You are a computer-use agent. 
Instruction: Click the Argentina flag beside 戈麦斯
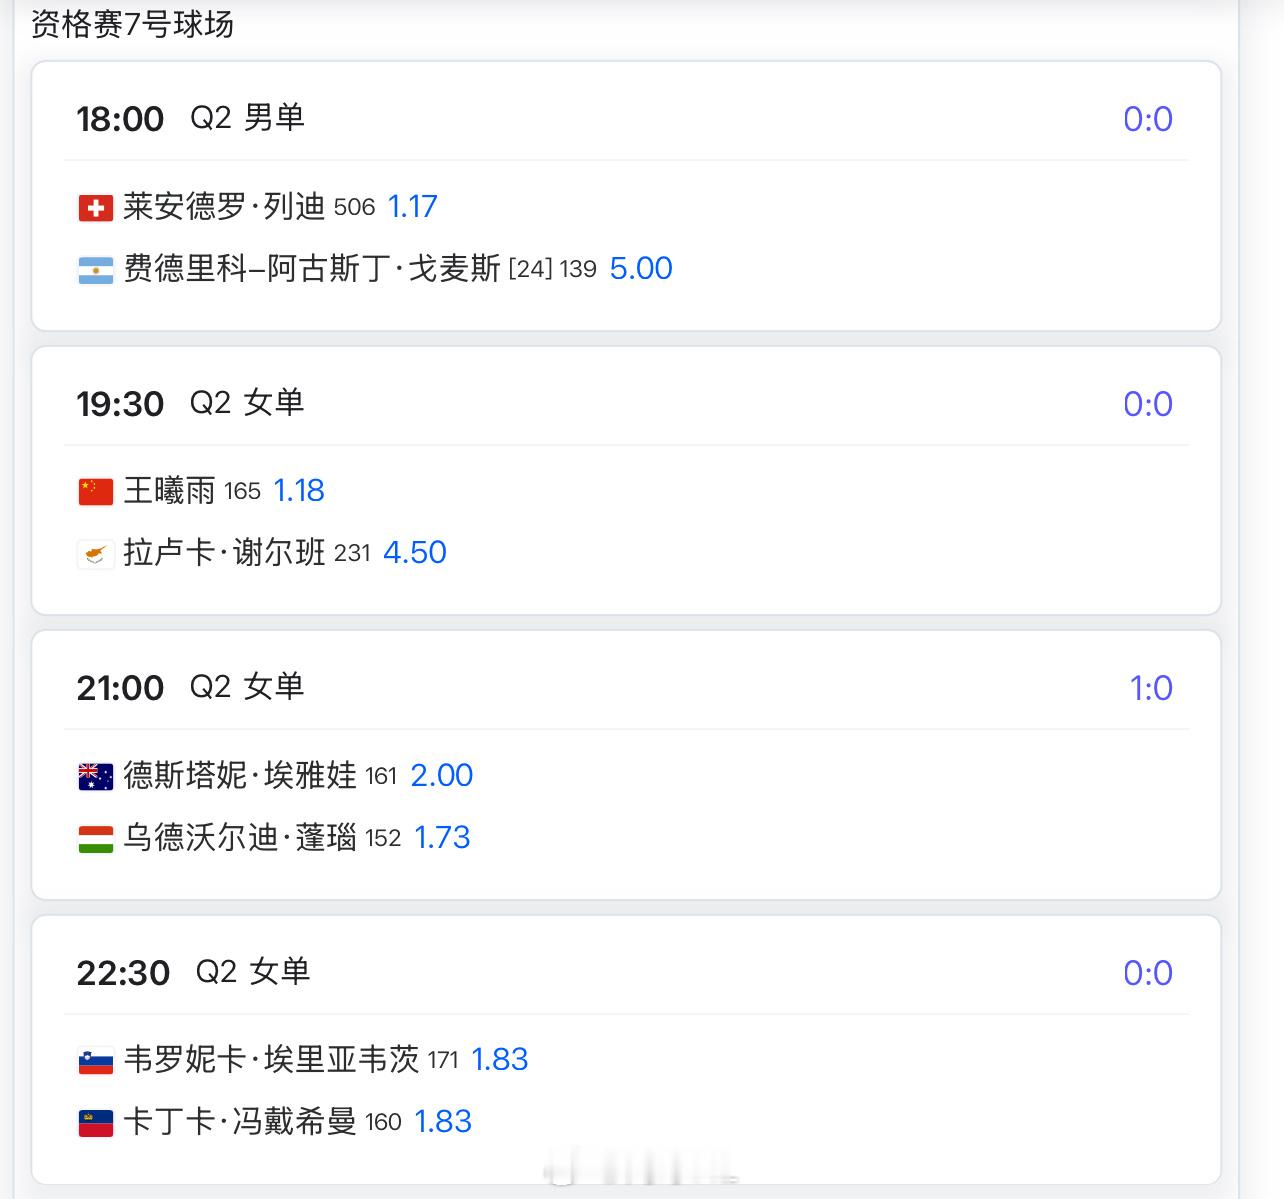[95, 270]
